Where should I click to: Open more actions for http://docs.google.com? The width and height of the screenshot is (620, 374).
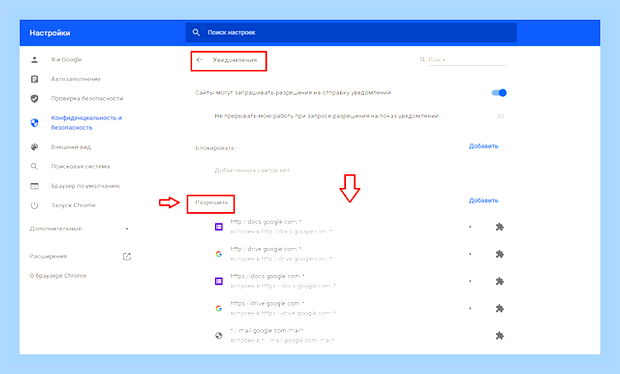coord(470,227)
